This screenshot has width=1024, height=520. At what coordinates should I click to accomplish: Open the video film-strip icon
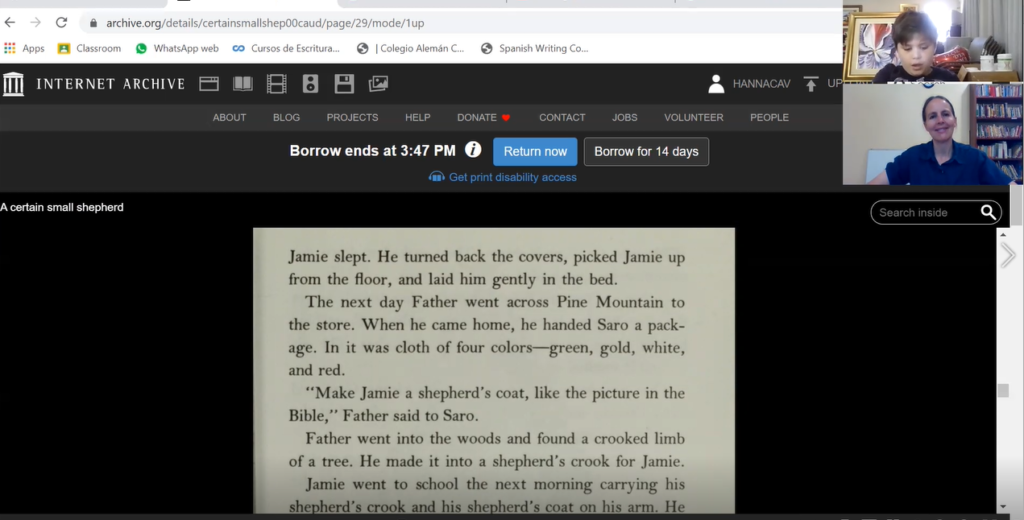pos(277,84)
